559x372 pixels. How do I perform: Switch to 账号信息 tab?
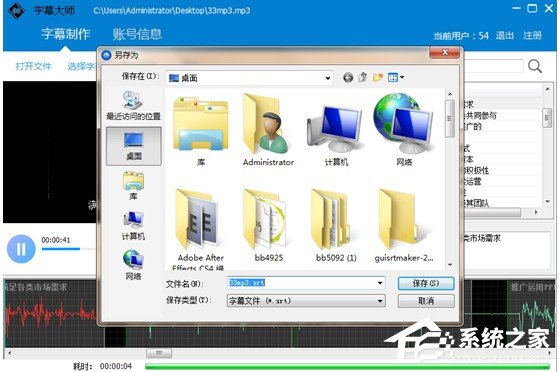click(x=137, y=34)
